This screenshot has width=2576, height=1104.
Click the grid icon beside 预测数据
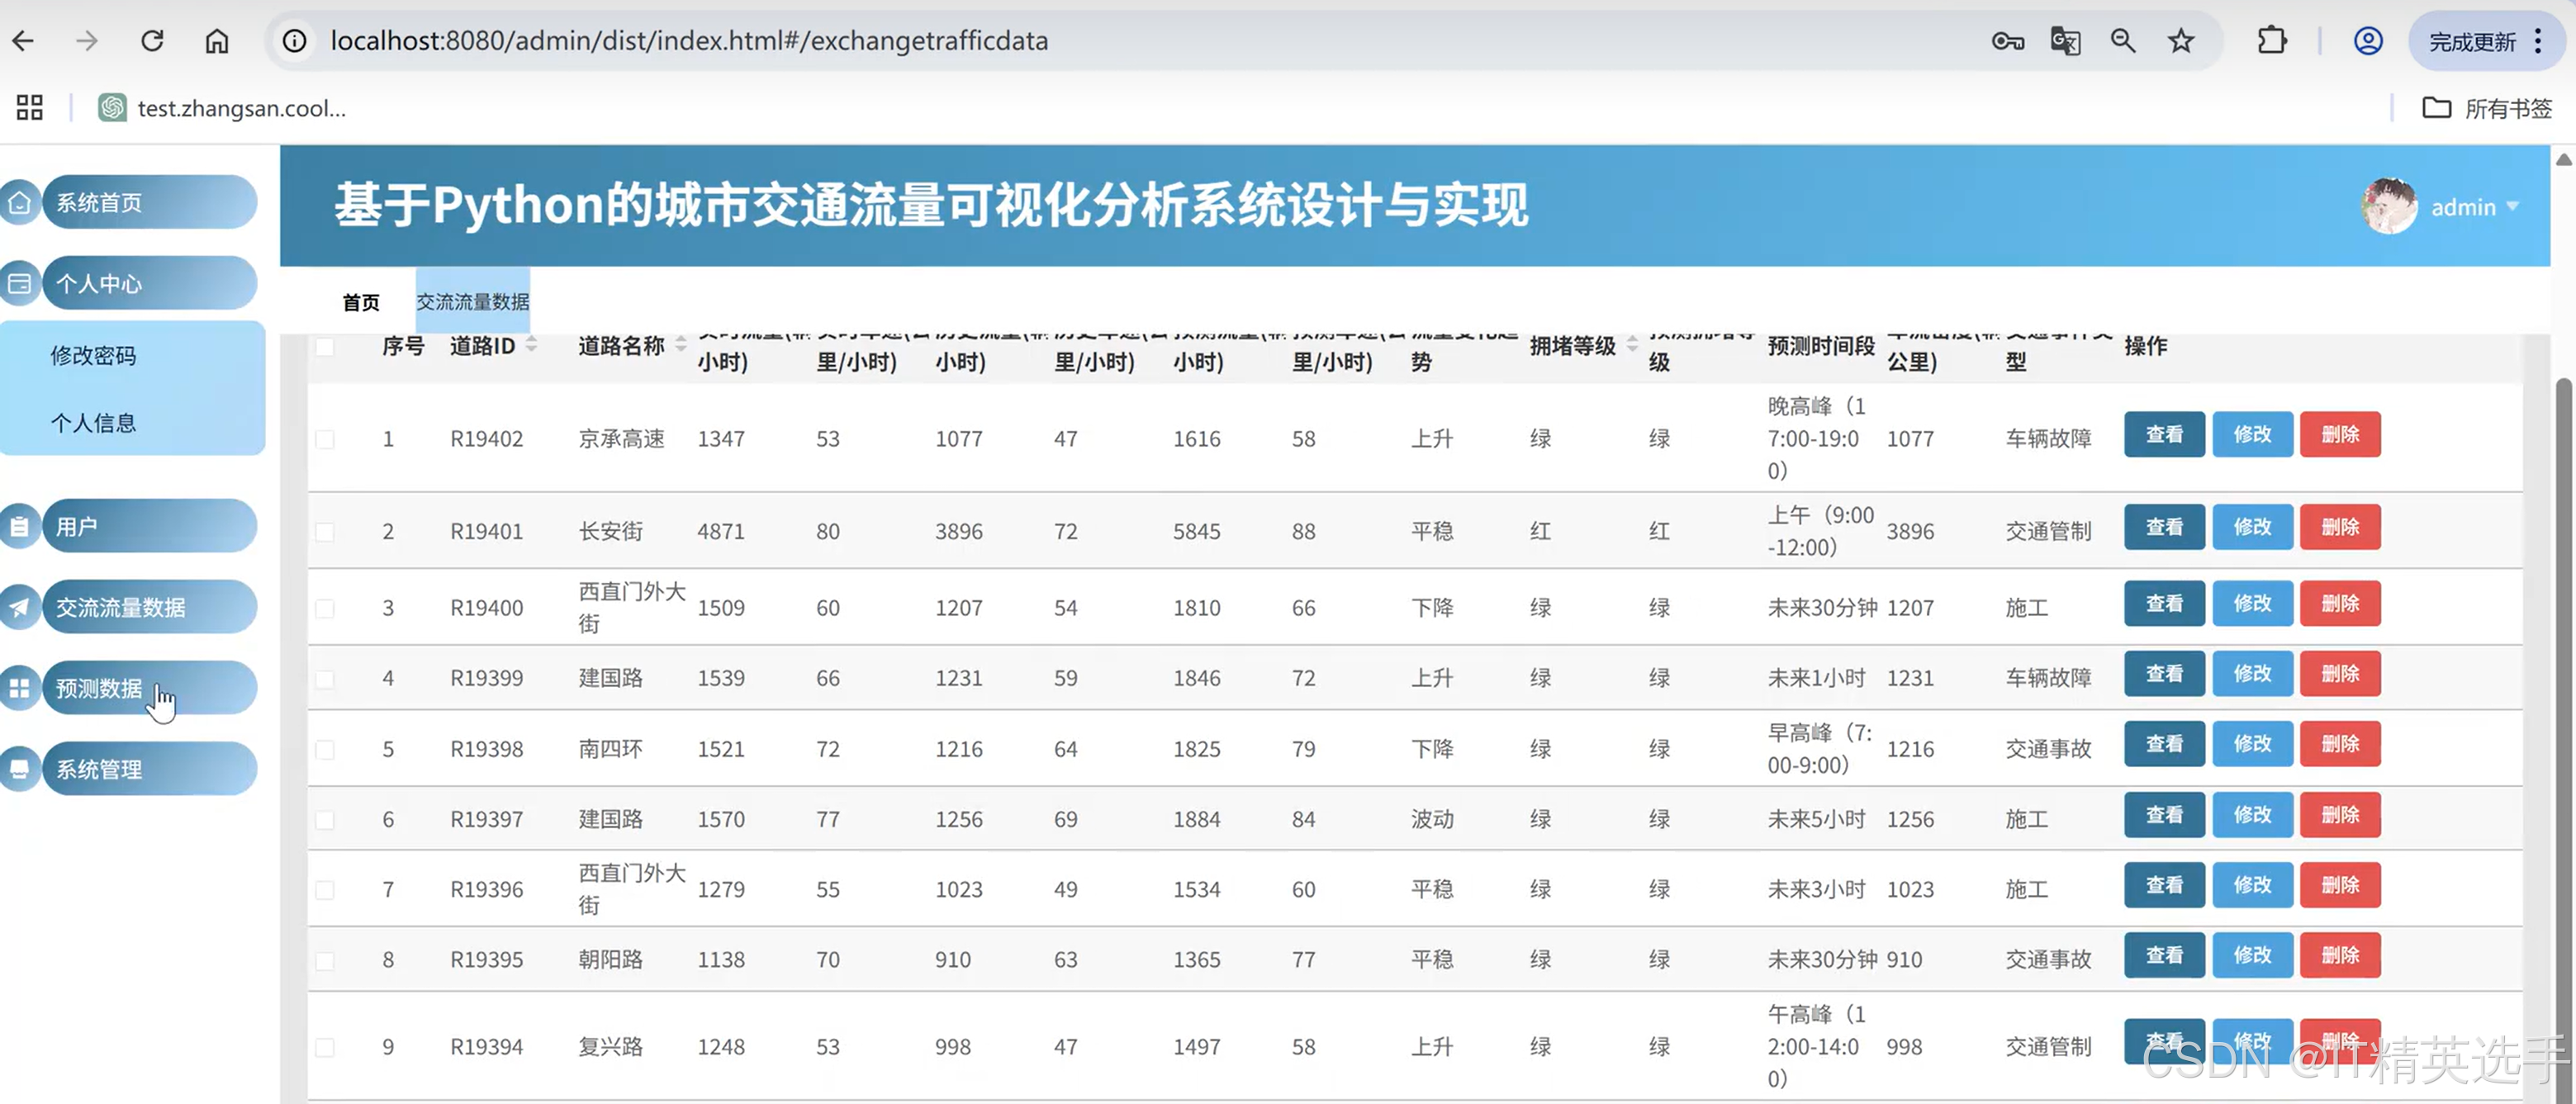pos(20,688)
